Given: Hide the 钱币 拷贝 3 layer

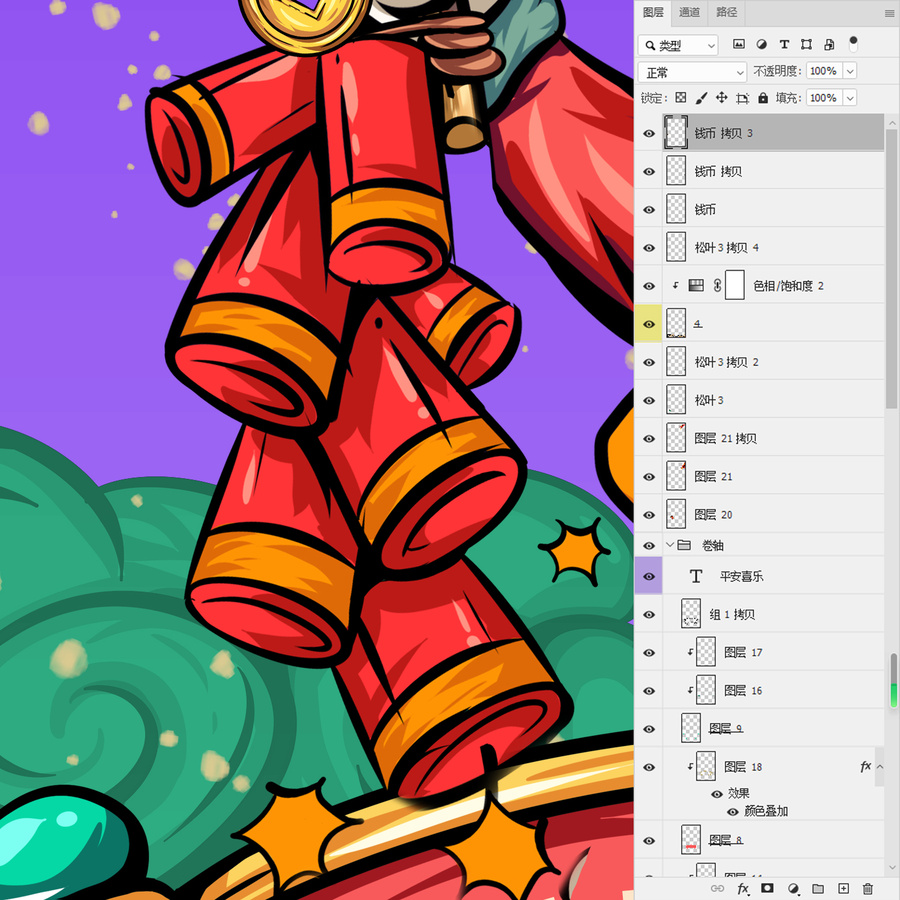Looking at the screenshot, I should (x=649, y=133).
